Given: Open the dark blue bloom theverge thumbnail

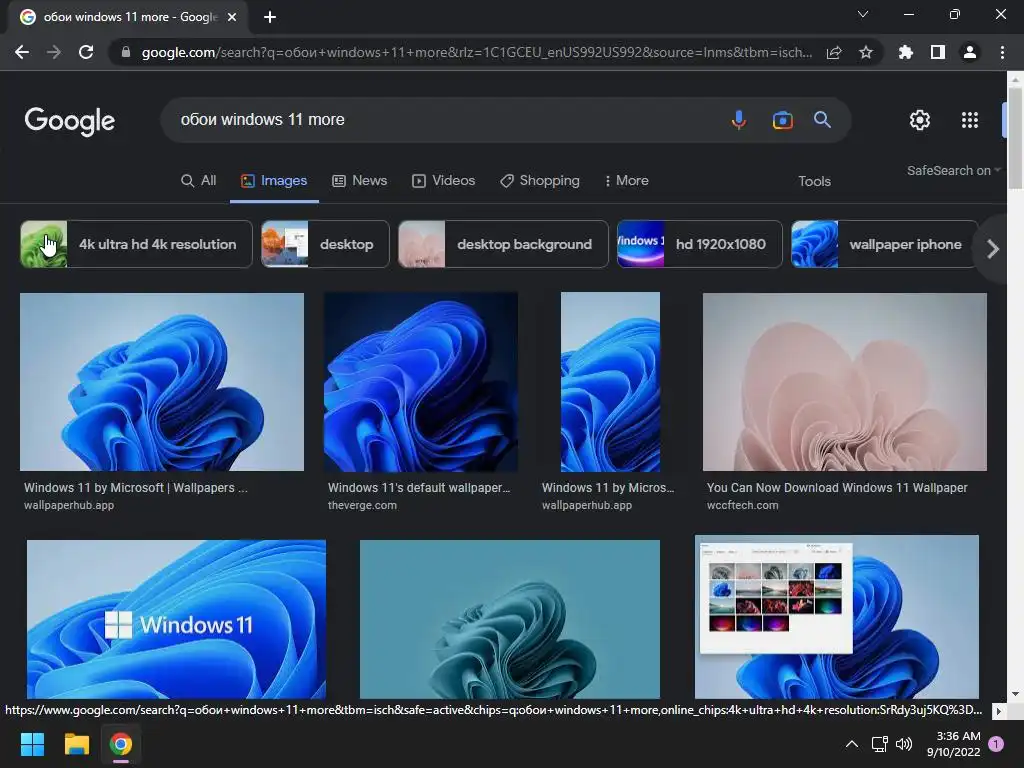Looking at the screenshot, I should [421, 382].
